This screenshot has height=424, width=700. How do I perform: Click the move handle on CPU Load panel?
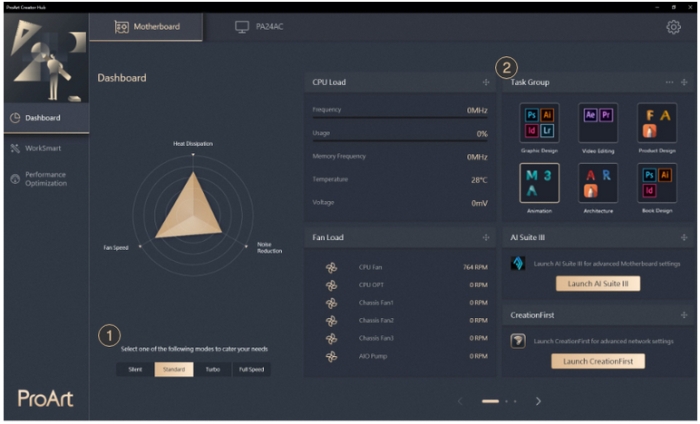486,82
